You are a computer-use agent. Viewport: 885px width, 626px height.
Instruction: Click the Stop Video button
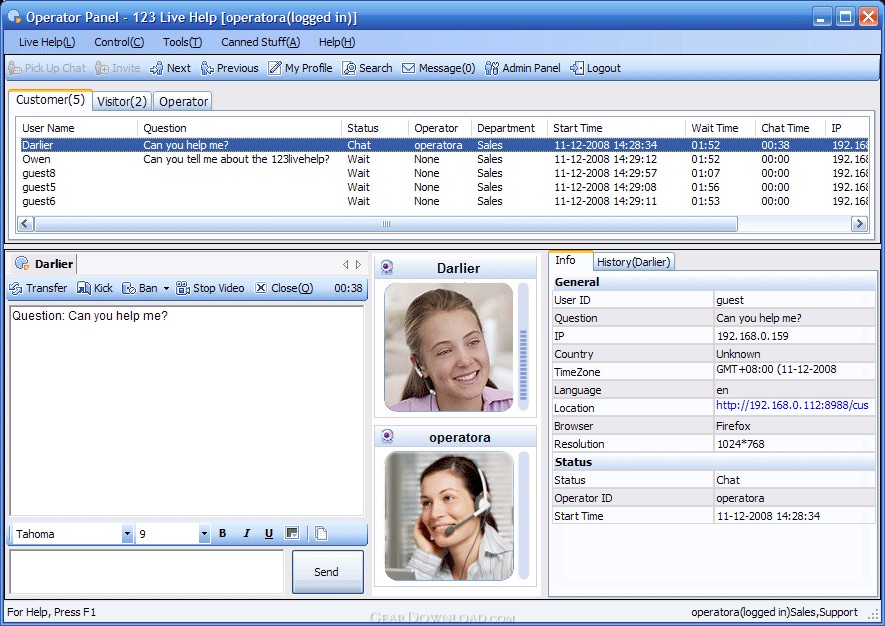click(210, 288)
